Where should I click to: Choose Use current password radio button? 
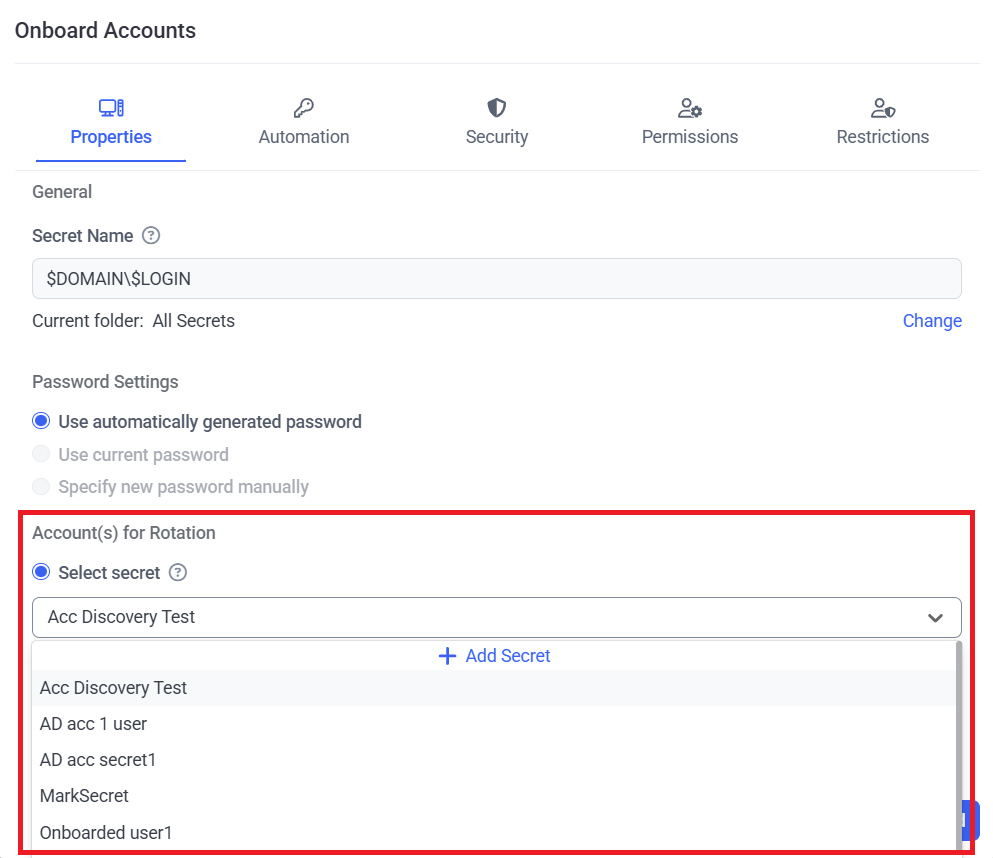41,455
